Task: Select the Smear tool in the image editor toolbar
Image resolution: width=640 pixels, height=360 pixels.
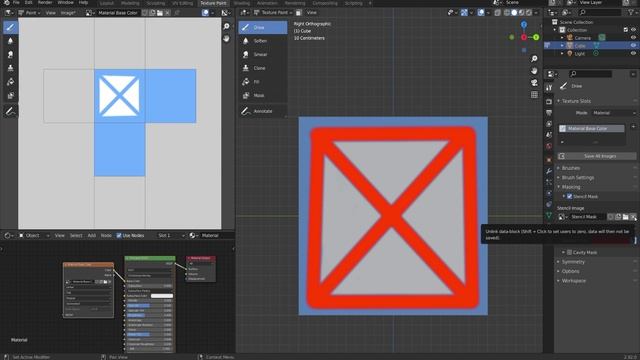Action: (x=11, y=54)
